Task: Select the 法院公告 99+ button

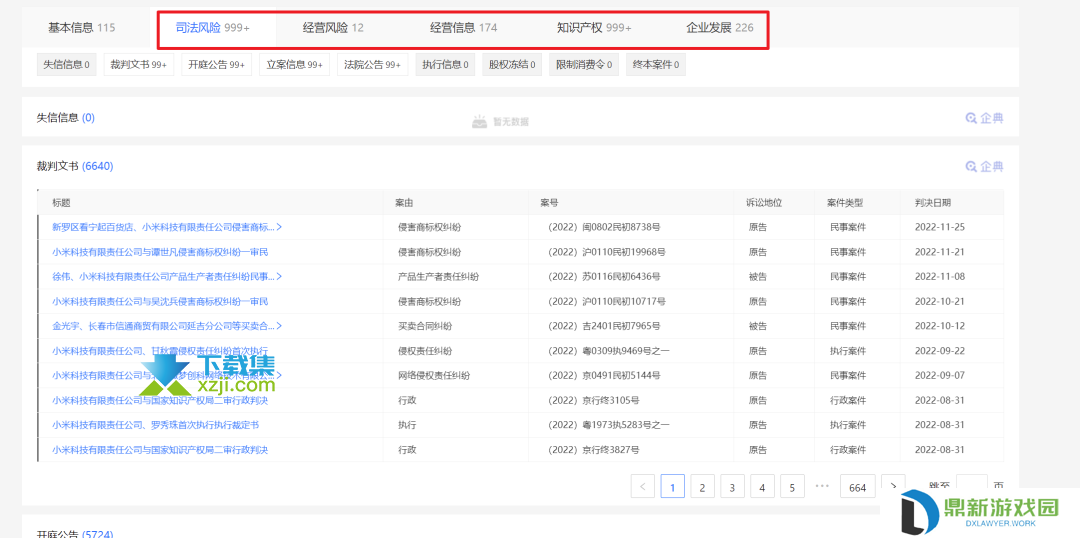Action: click(x=372, y=65)
